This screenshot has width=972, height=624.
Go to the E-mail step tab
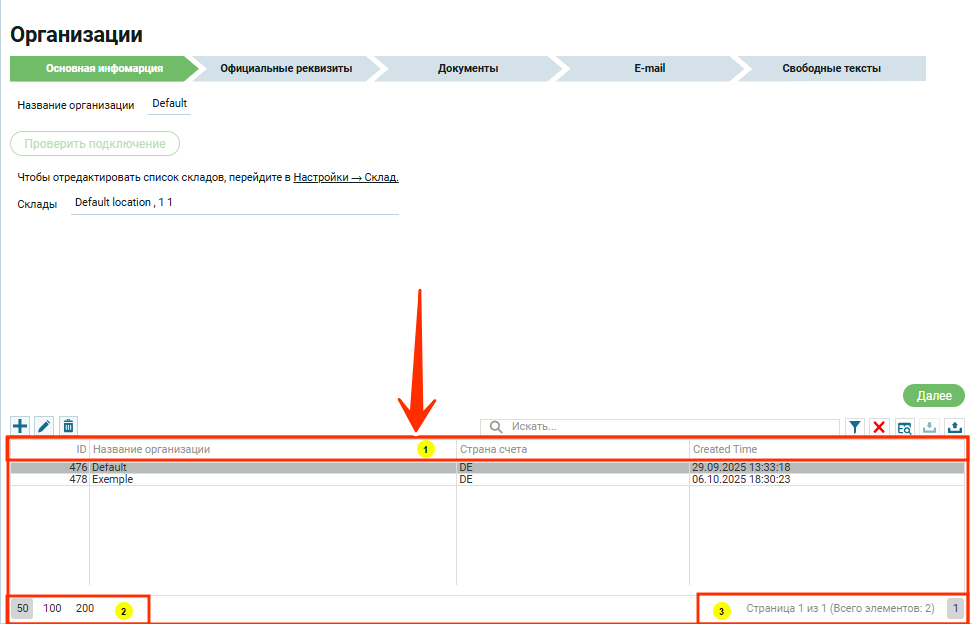click(x=649, y=69)
